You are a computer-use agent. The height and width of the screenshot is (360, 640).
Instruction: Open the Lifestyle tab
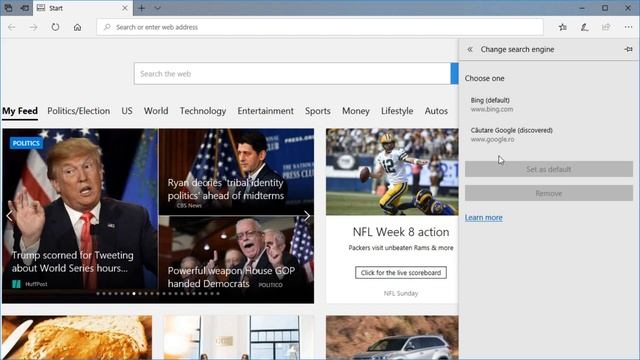tap(397, 111)
